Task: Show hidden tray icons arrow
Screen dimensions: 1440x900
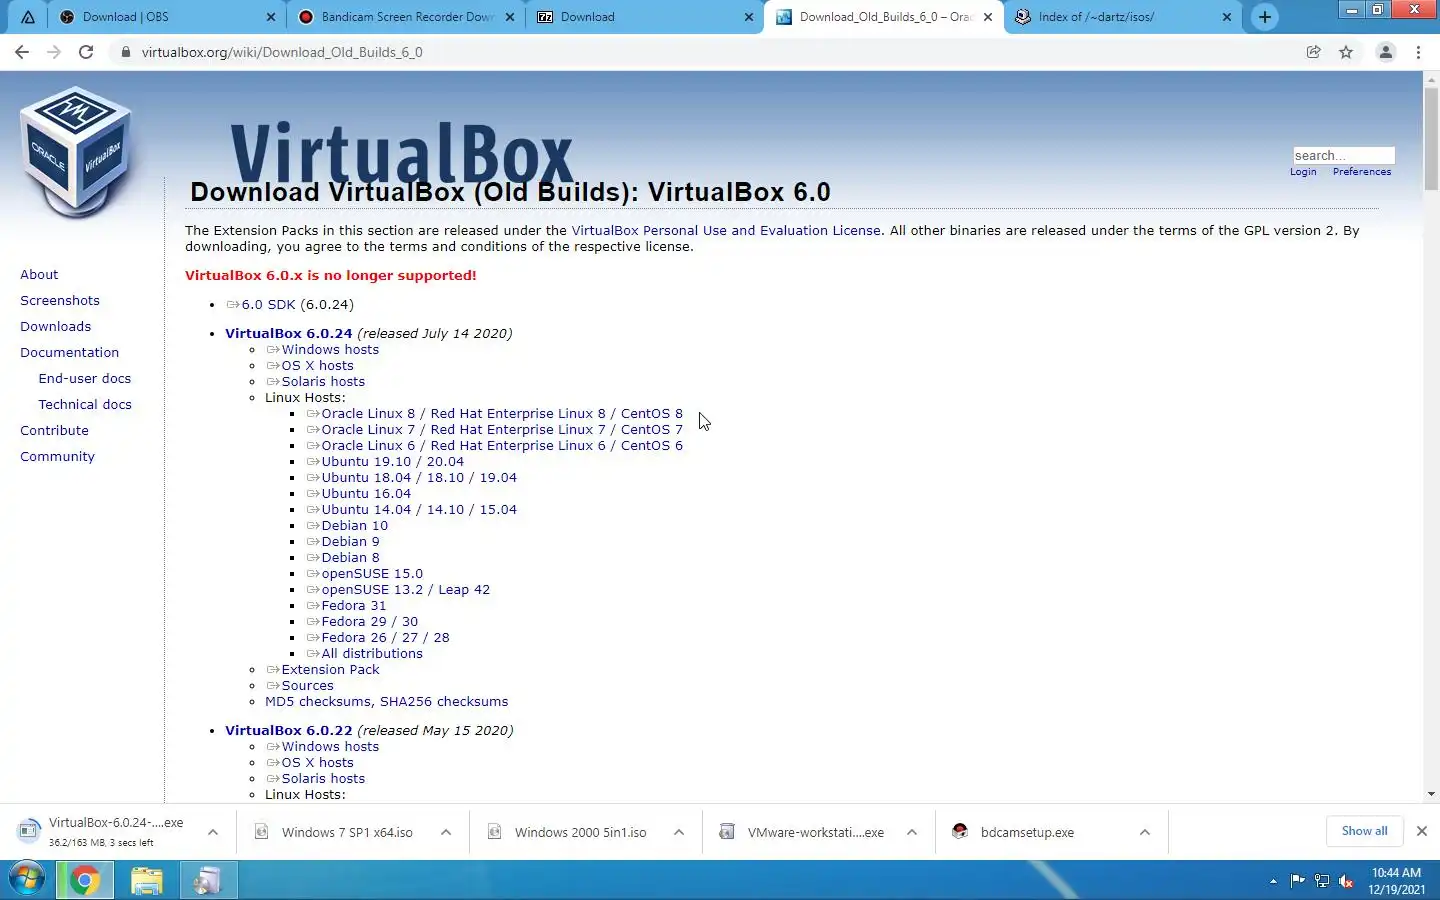Action: pos(1273,881)
